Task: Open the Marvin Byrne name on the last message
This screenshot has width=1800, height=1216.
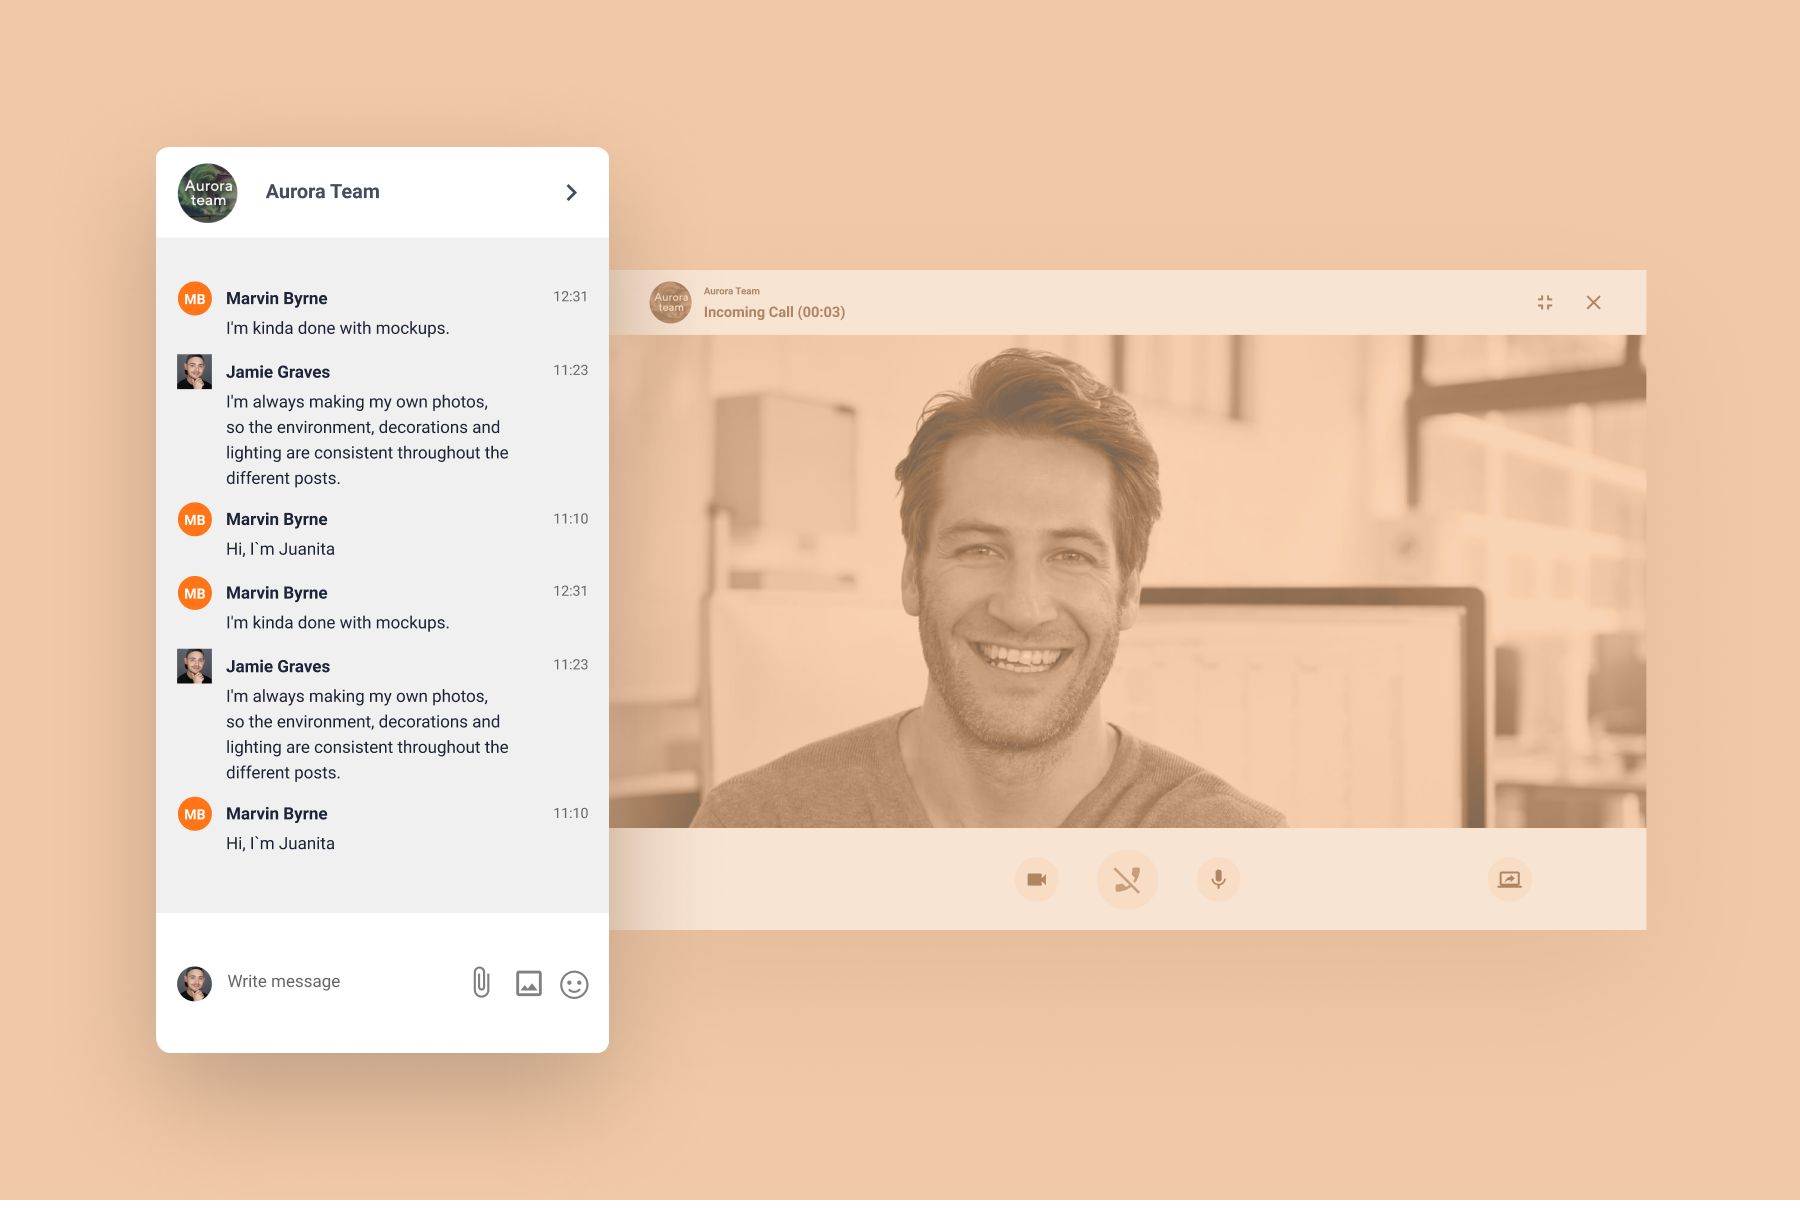Action: click(277, 814)
